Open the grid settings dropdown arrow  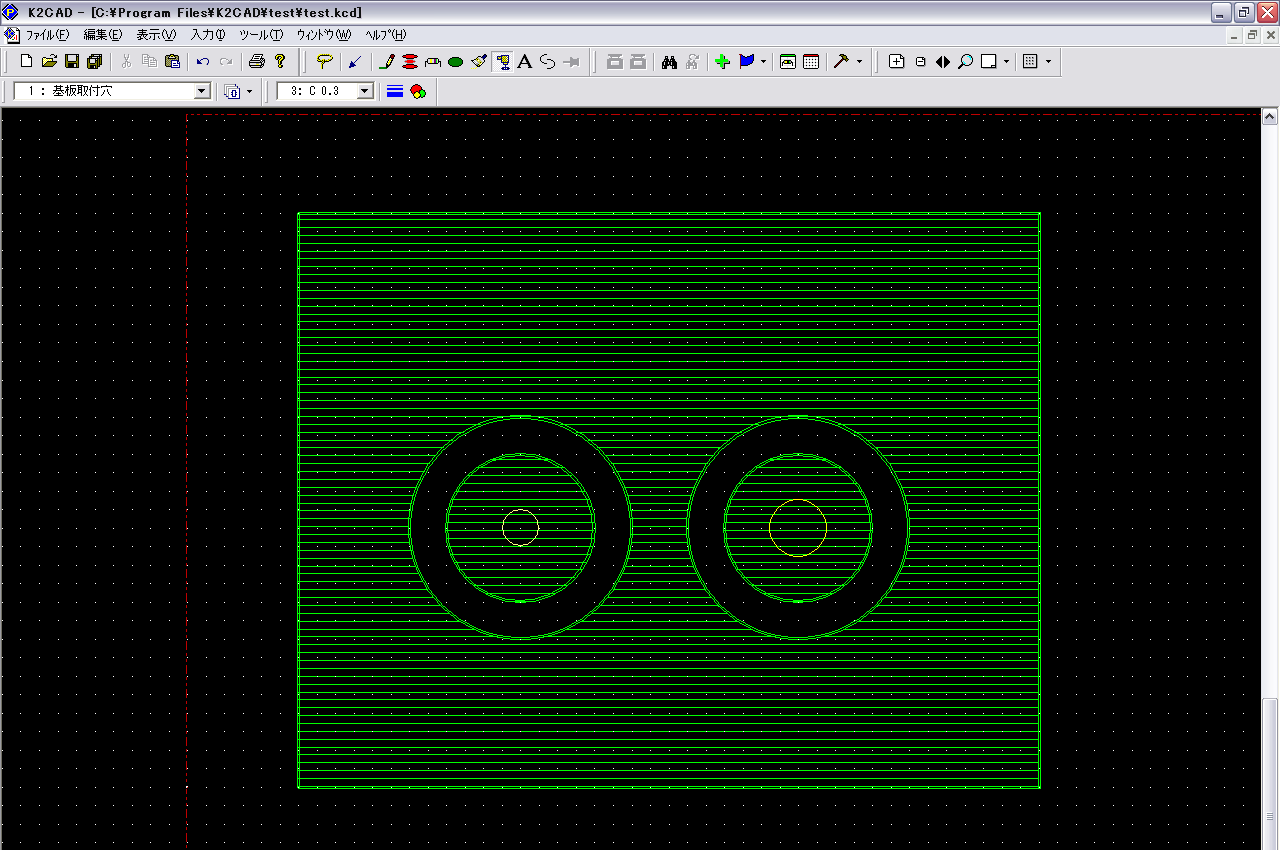coord(1048,62)
